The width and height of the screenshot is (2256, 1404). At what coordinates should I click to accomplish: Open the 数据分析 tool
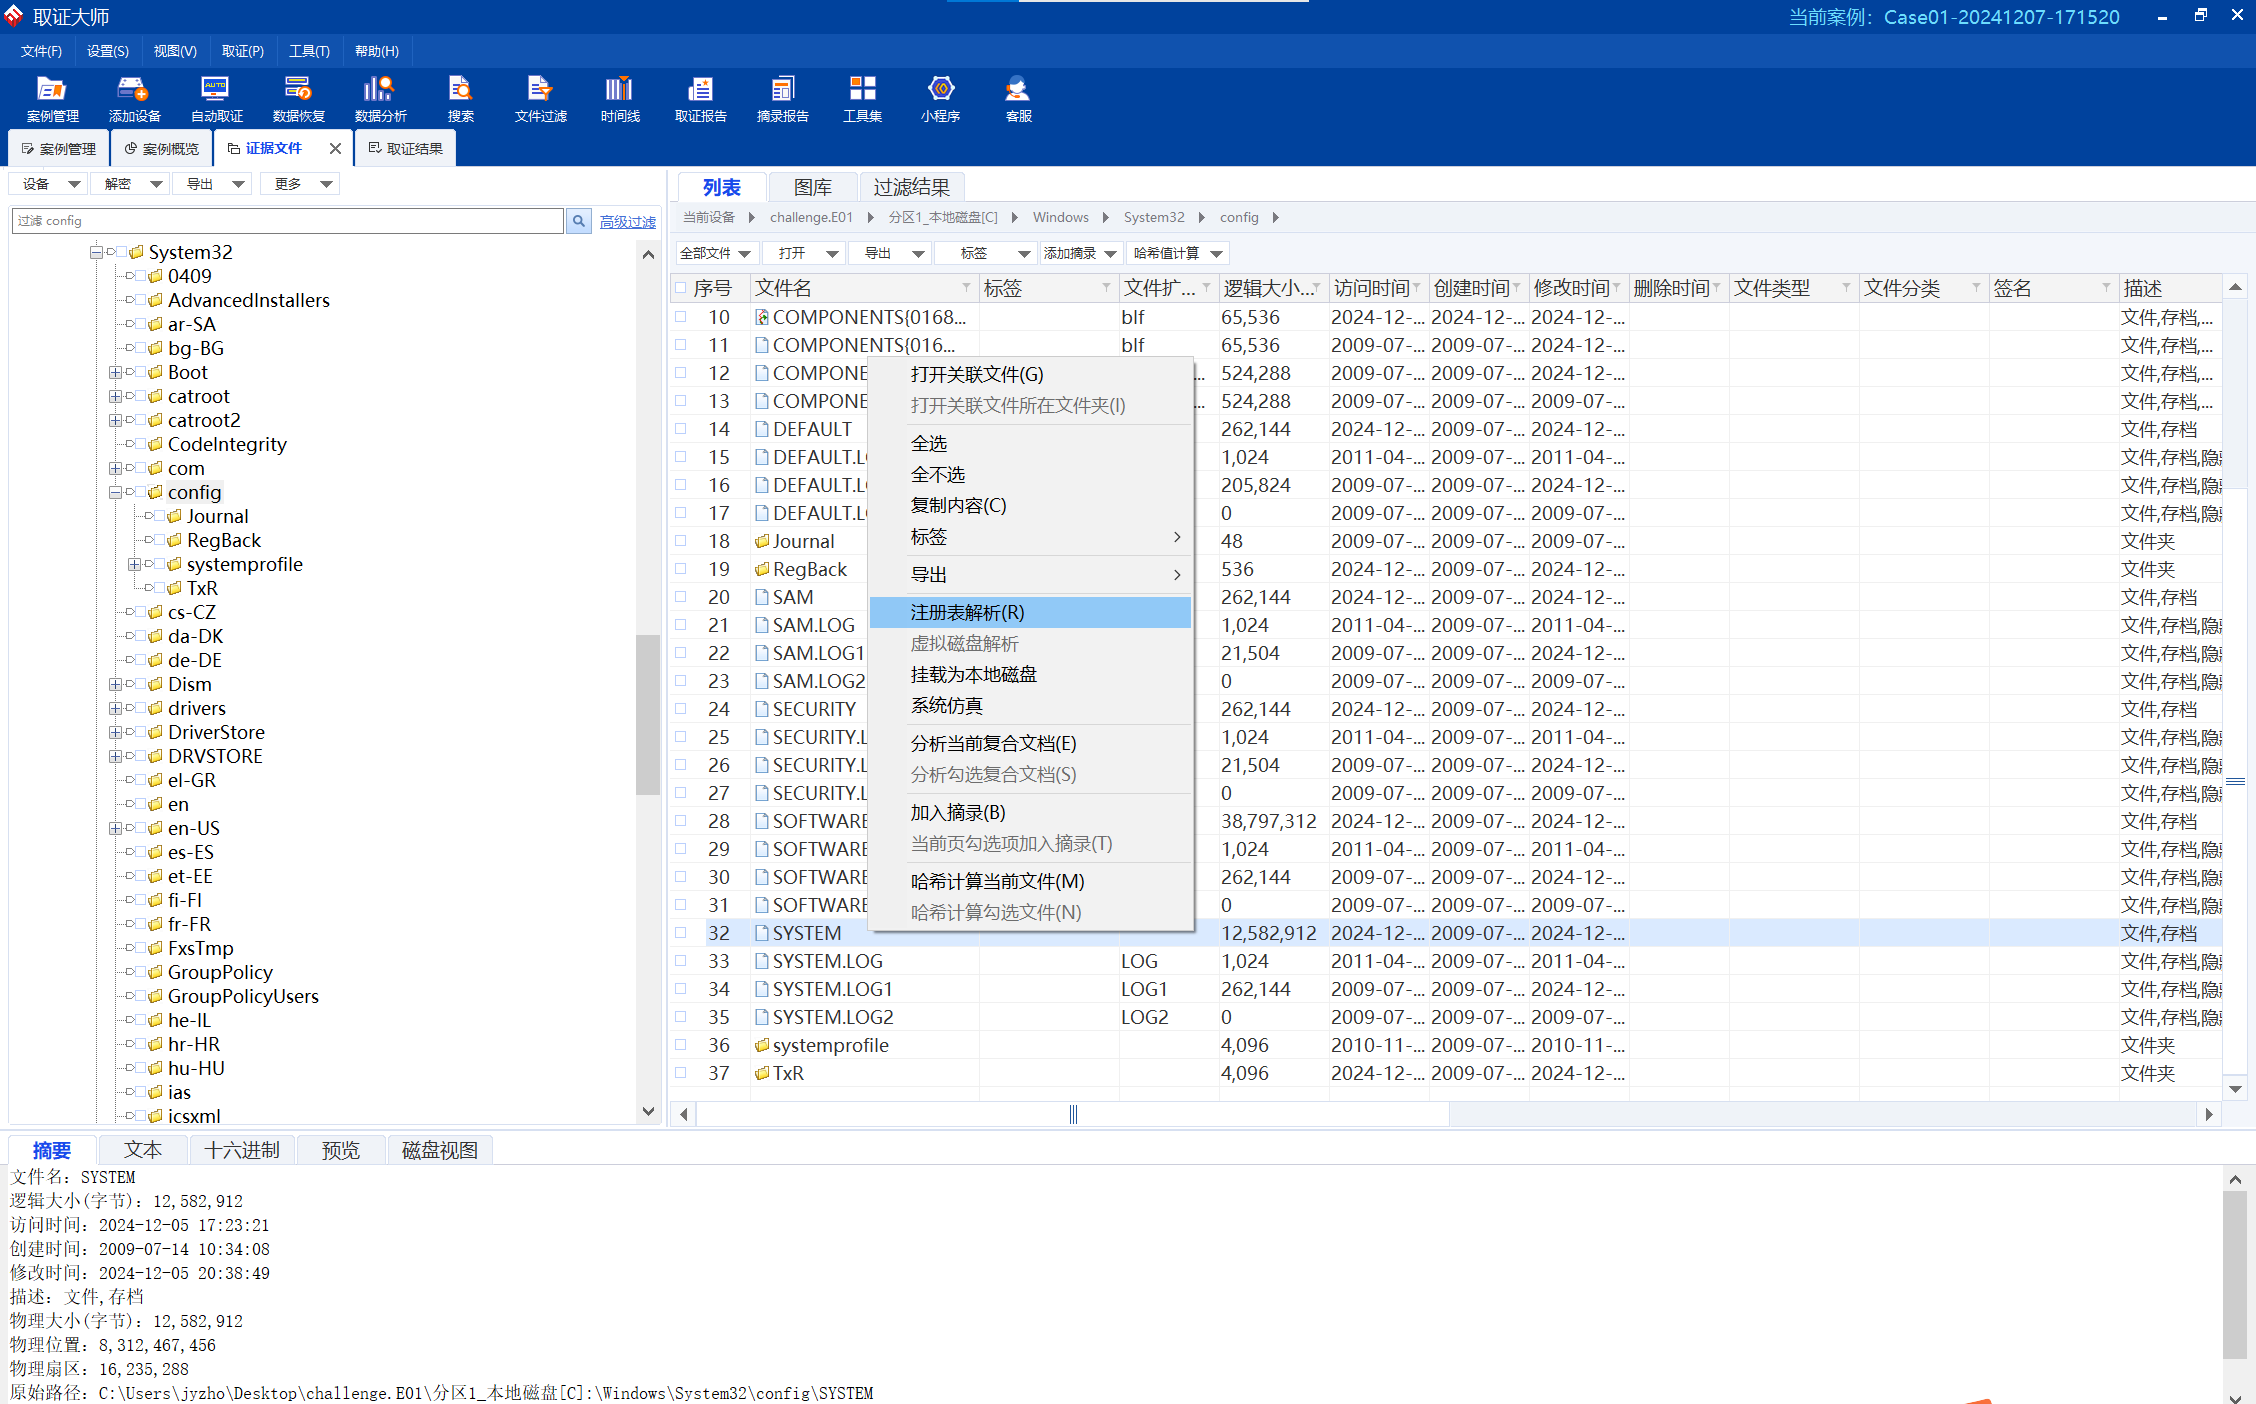pyautogui.click(x=380, y=99)
